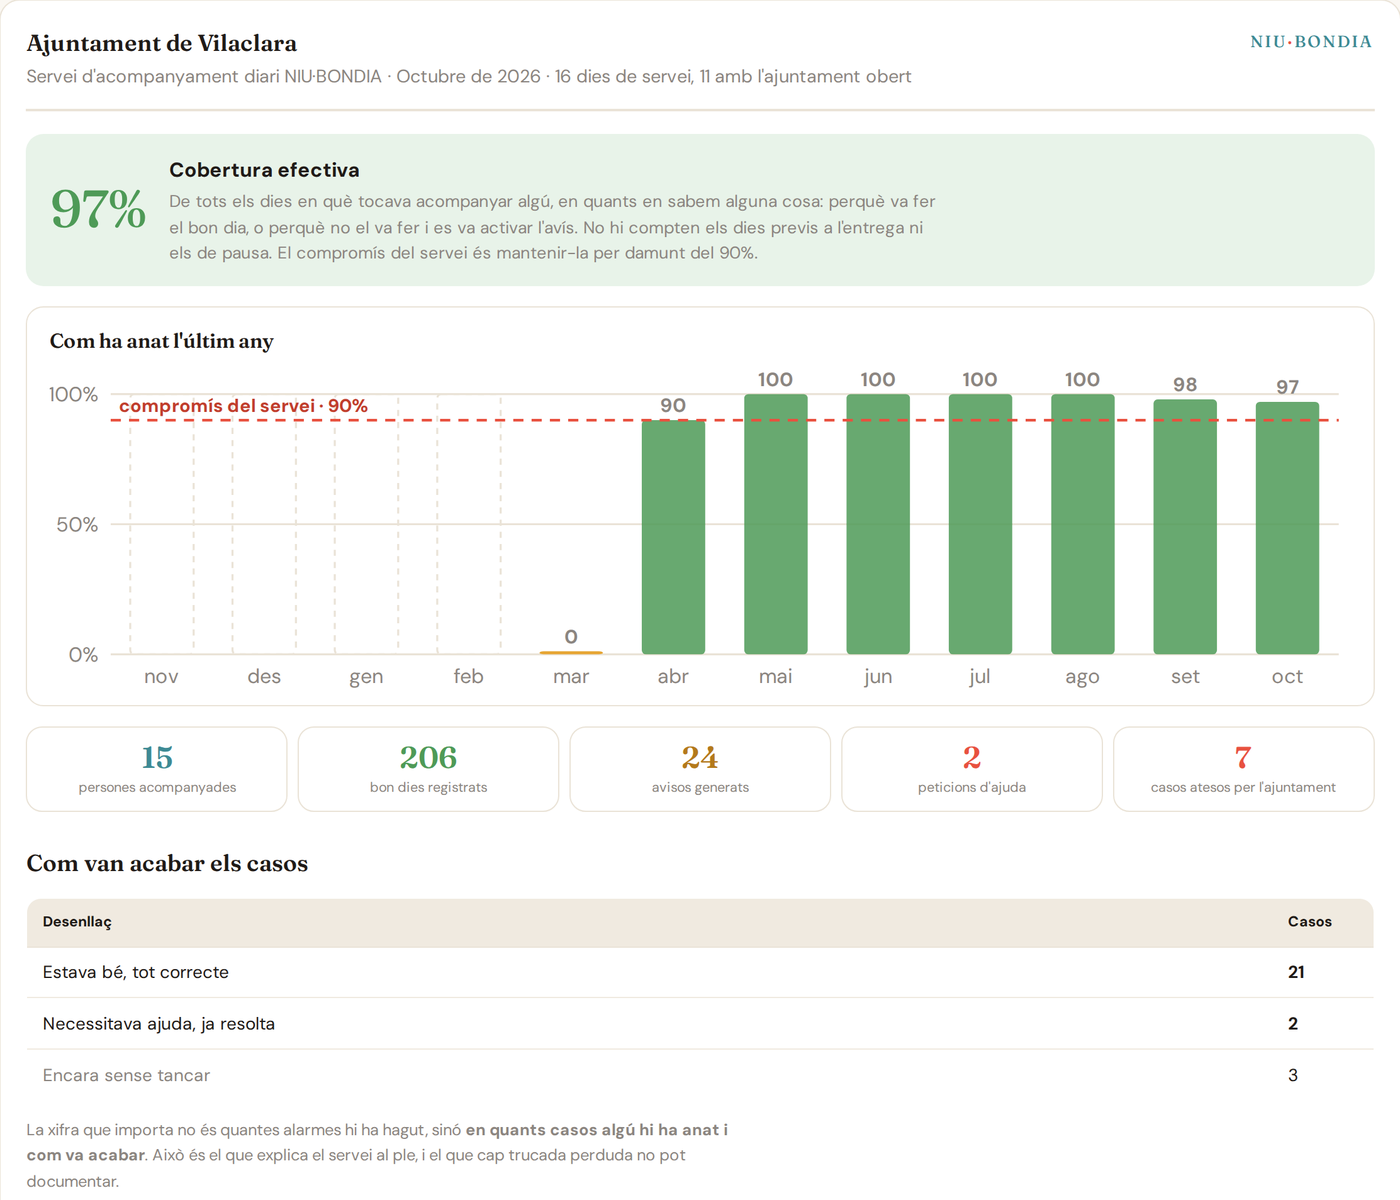Click the red 90% commitment line label
This screenshot has height=1200, width=1400.
tap(243, 406)
